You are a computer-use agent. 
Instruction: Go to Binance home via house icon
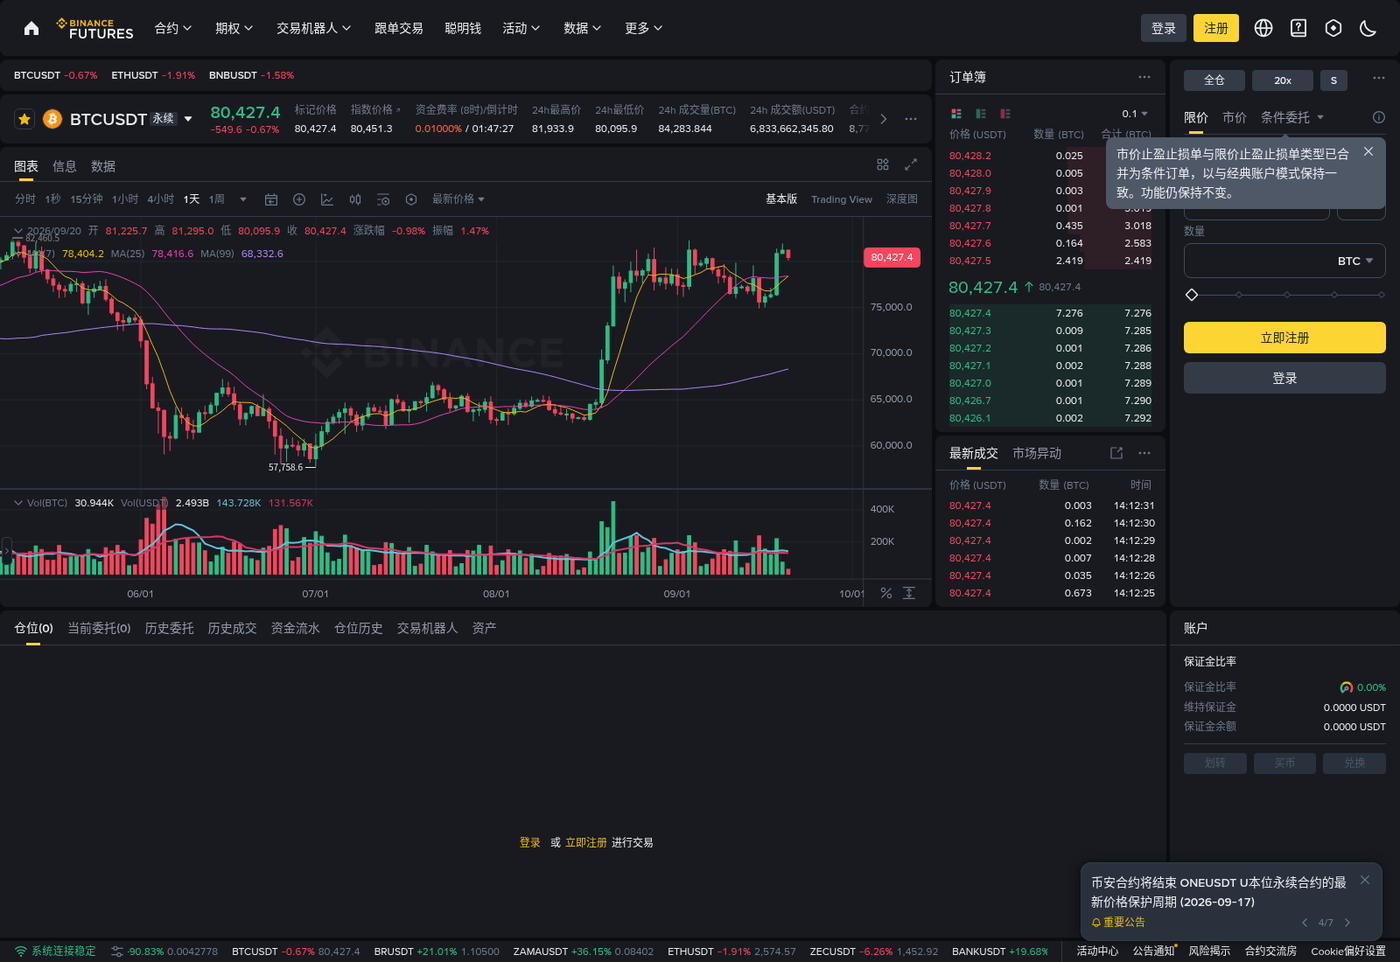[31, 28]
